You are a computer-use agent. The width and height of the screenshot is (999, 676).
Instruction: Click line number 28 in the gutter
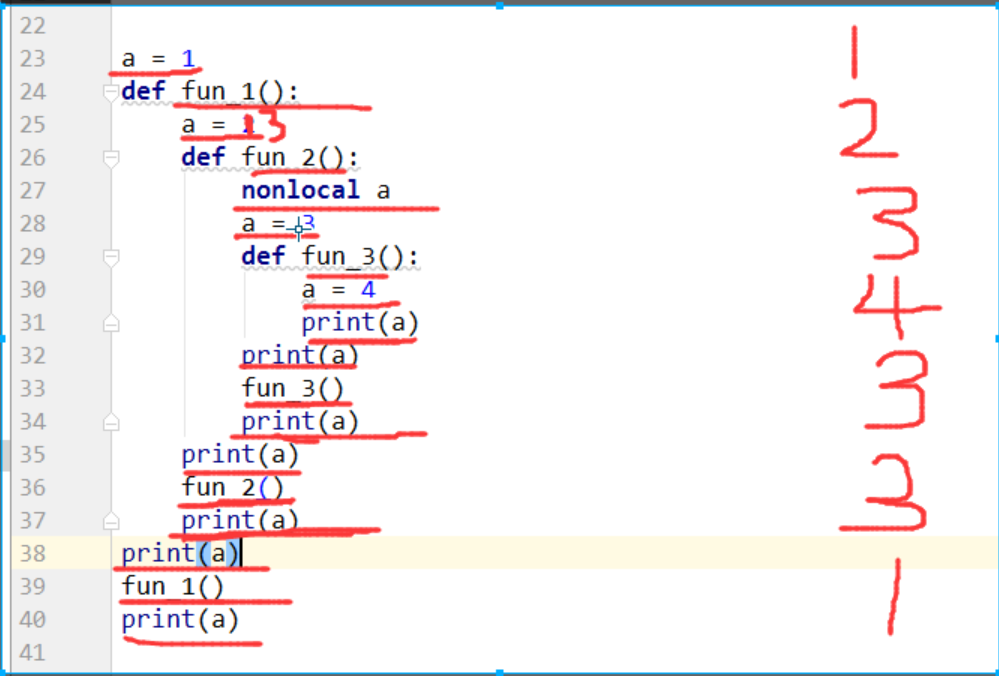[32, 224]
